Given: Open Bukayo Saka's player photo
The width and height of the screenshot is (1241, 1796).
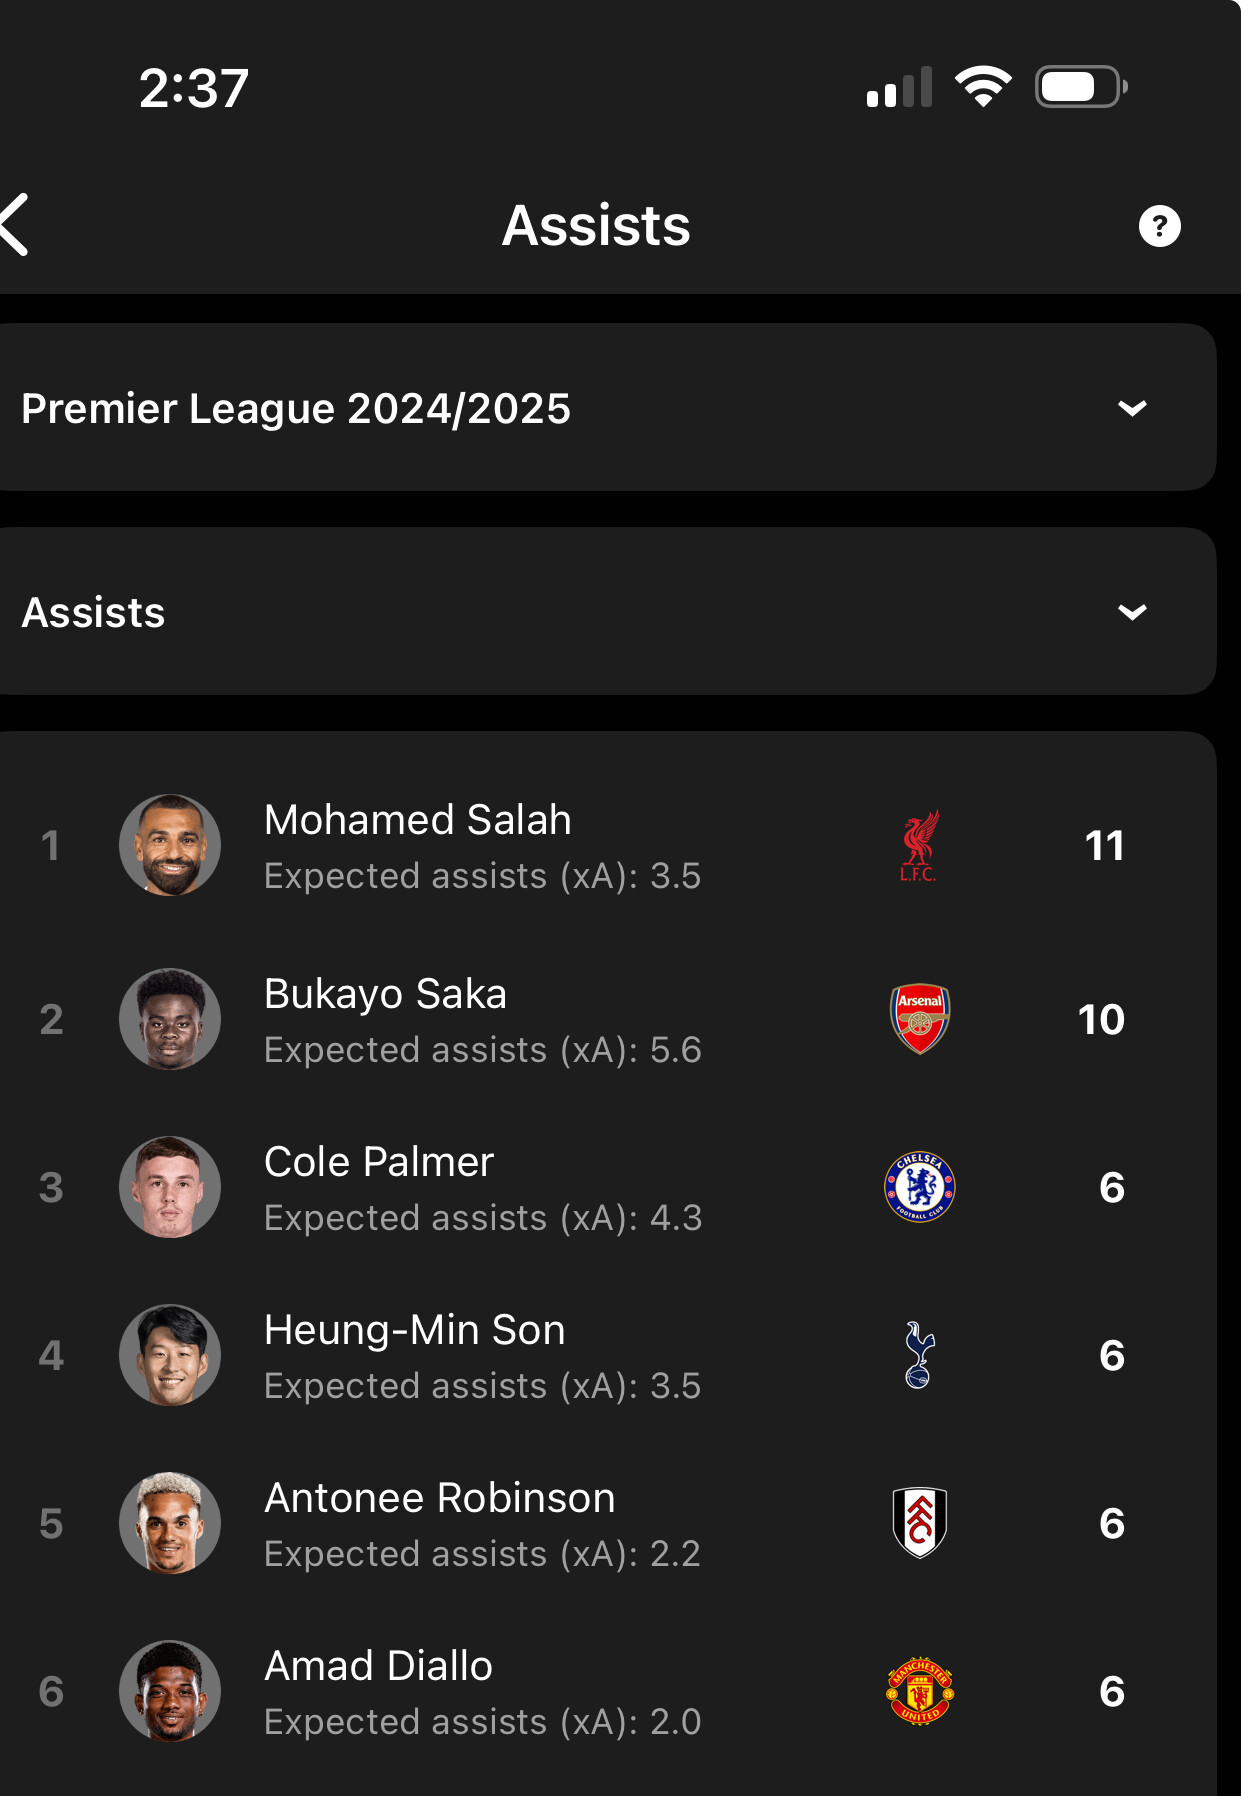Looking at the screenshot, I should [x=170, y=1019].
